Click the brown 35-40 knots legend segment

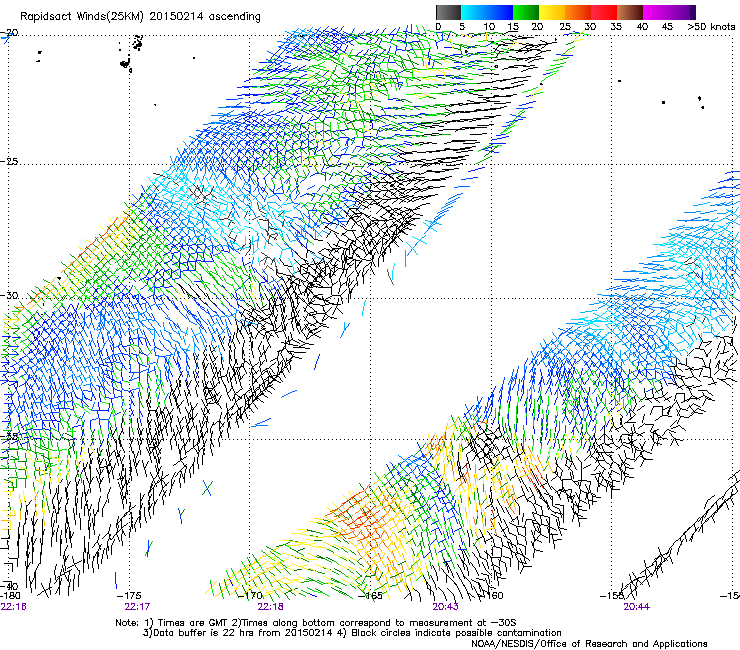click(x=630, y=12)
